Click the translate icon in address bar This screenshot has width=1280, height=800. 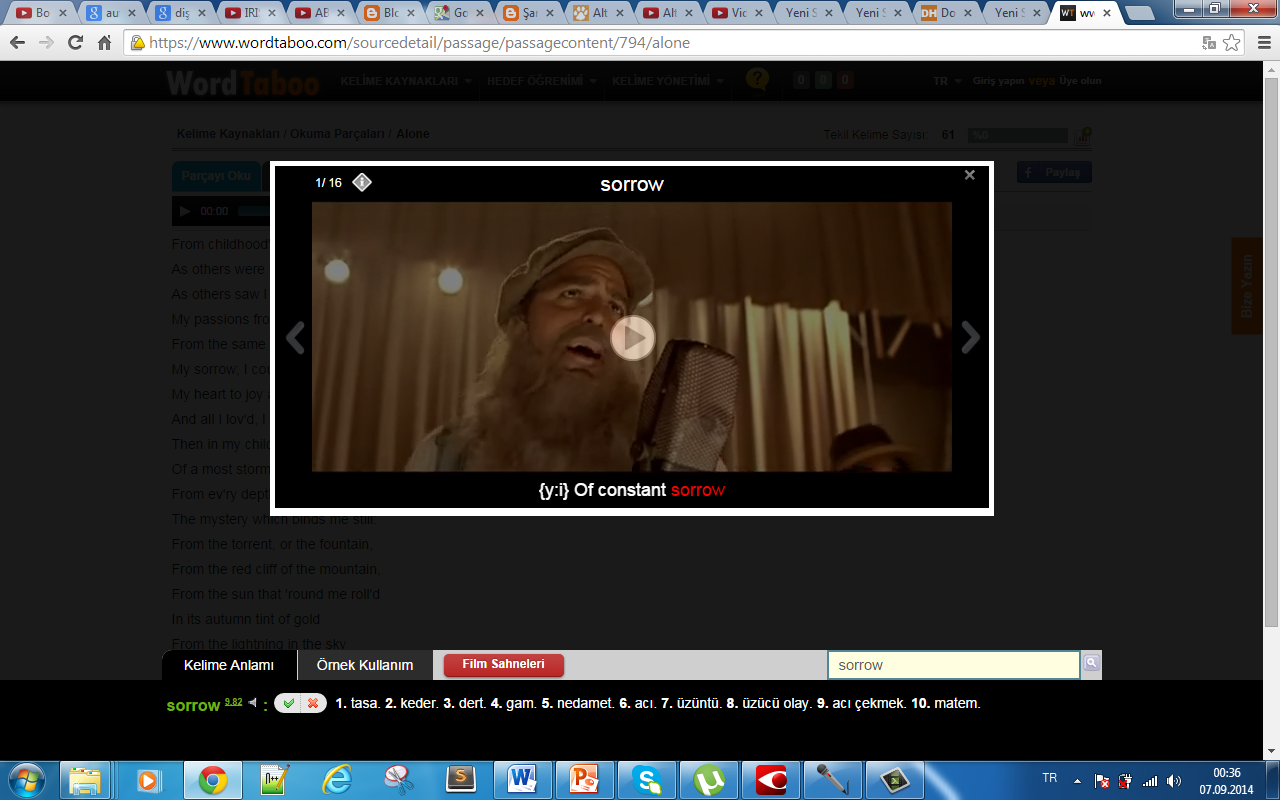1209,43
